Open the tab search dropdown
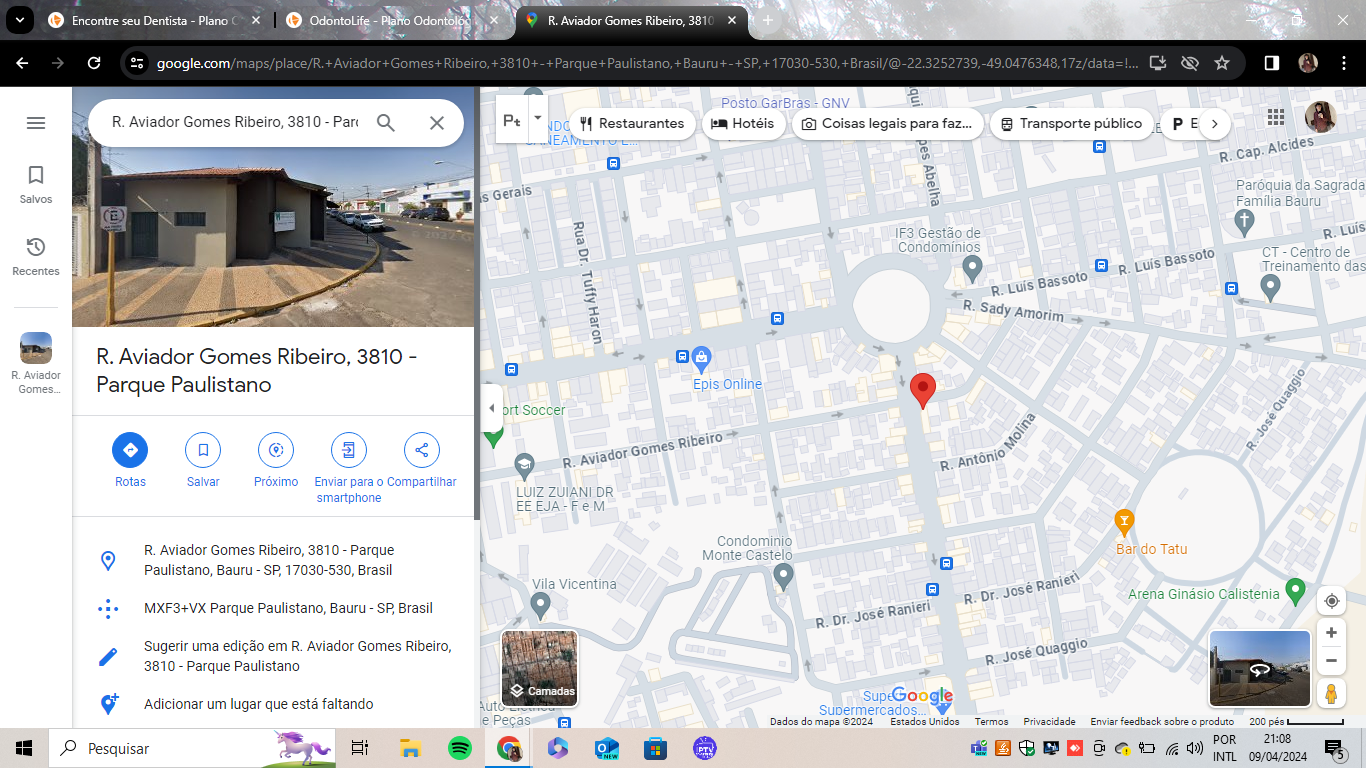 tap(19, 20)
